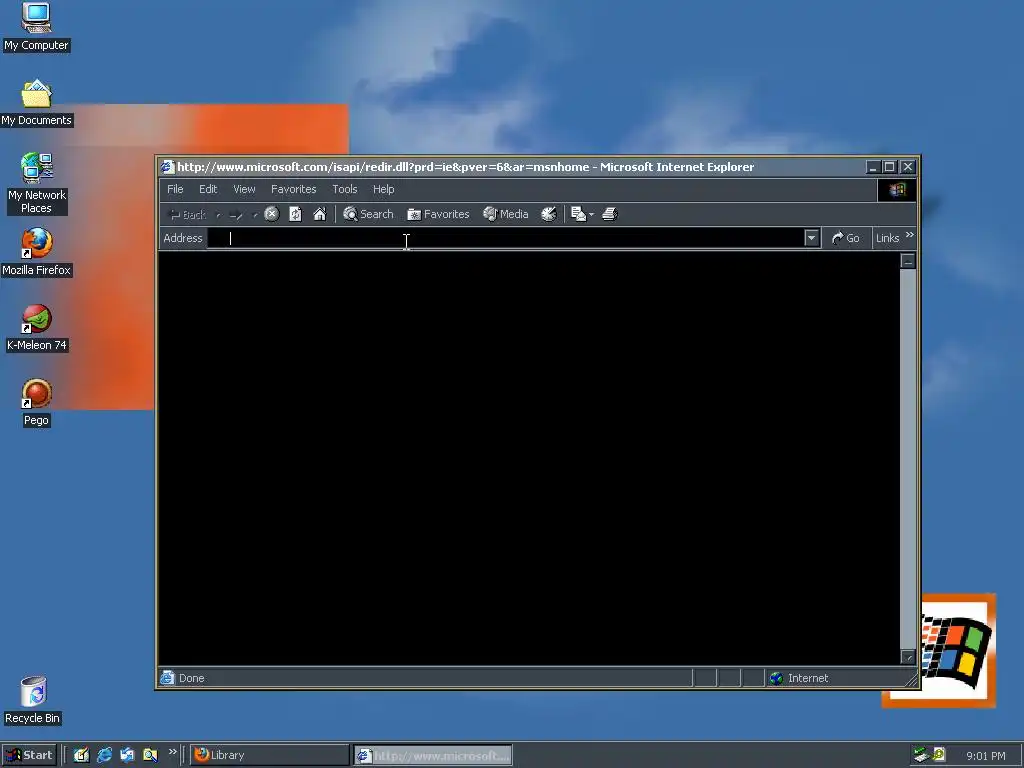The width and height of the screenshot is (1024, 768).
Task: Click the network connection tray icon
Action: (x=921, y=755)
